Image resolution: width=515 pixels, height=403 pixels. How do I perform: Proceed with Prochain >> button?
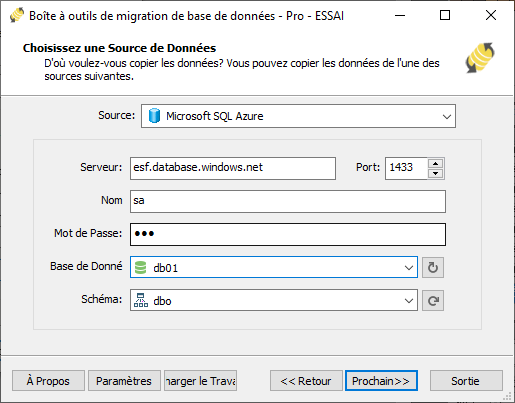coord(381,380)
